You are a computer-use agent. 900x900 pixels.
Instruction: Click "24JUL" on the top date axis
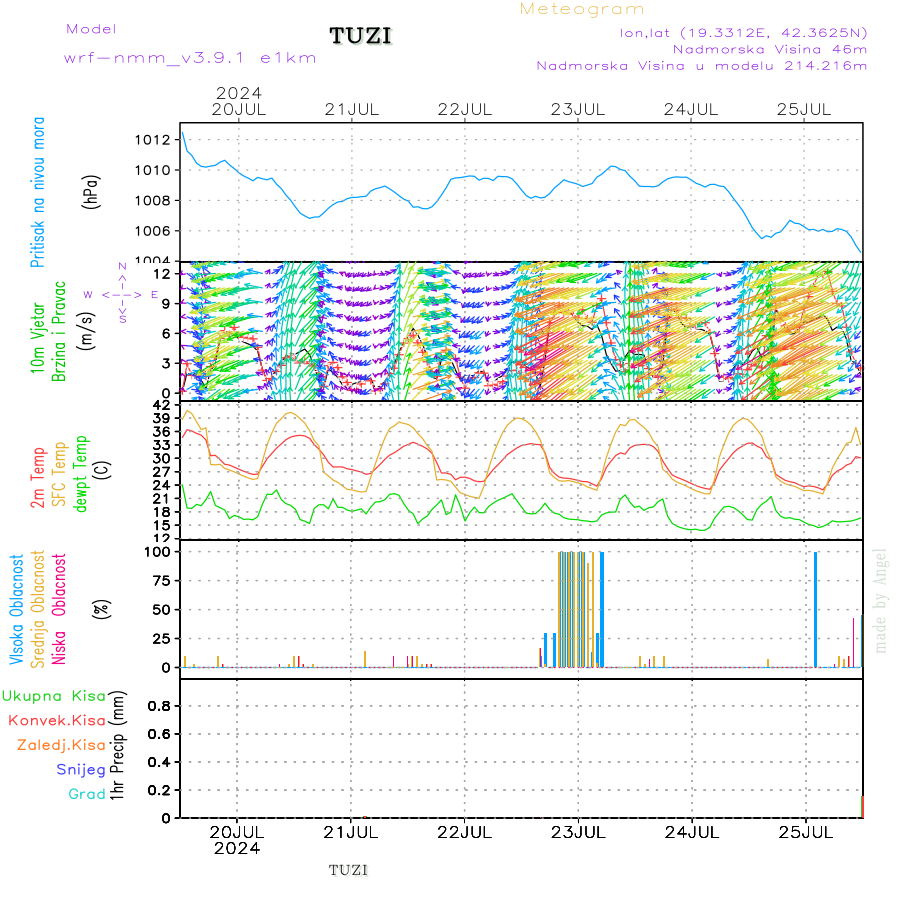tap(691, 110)
